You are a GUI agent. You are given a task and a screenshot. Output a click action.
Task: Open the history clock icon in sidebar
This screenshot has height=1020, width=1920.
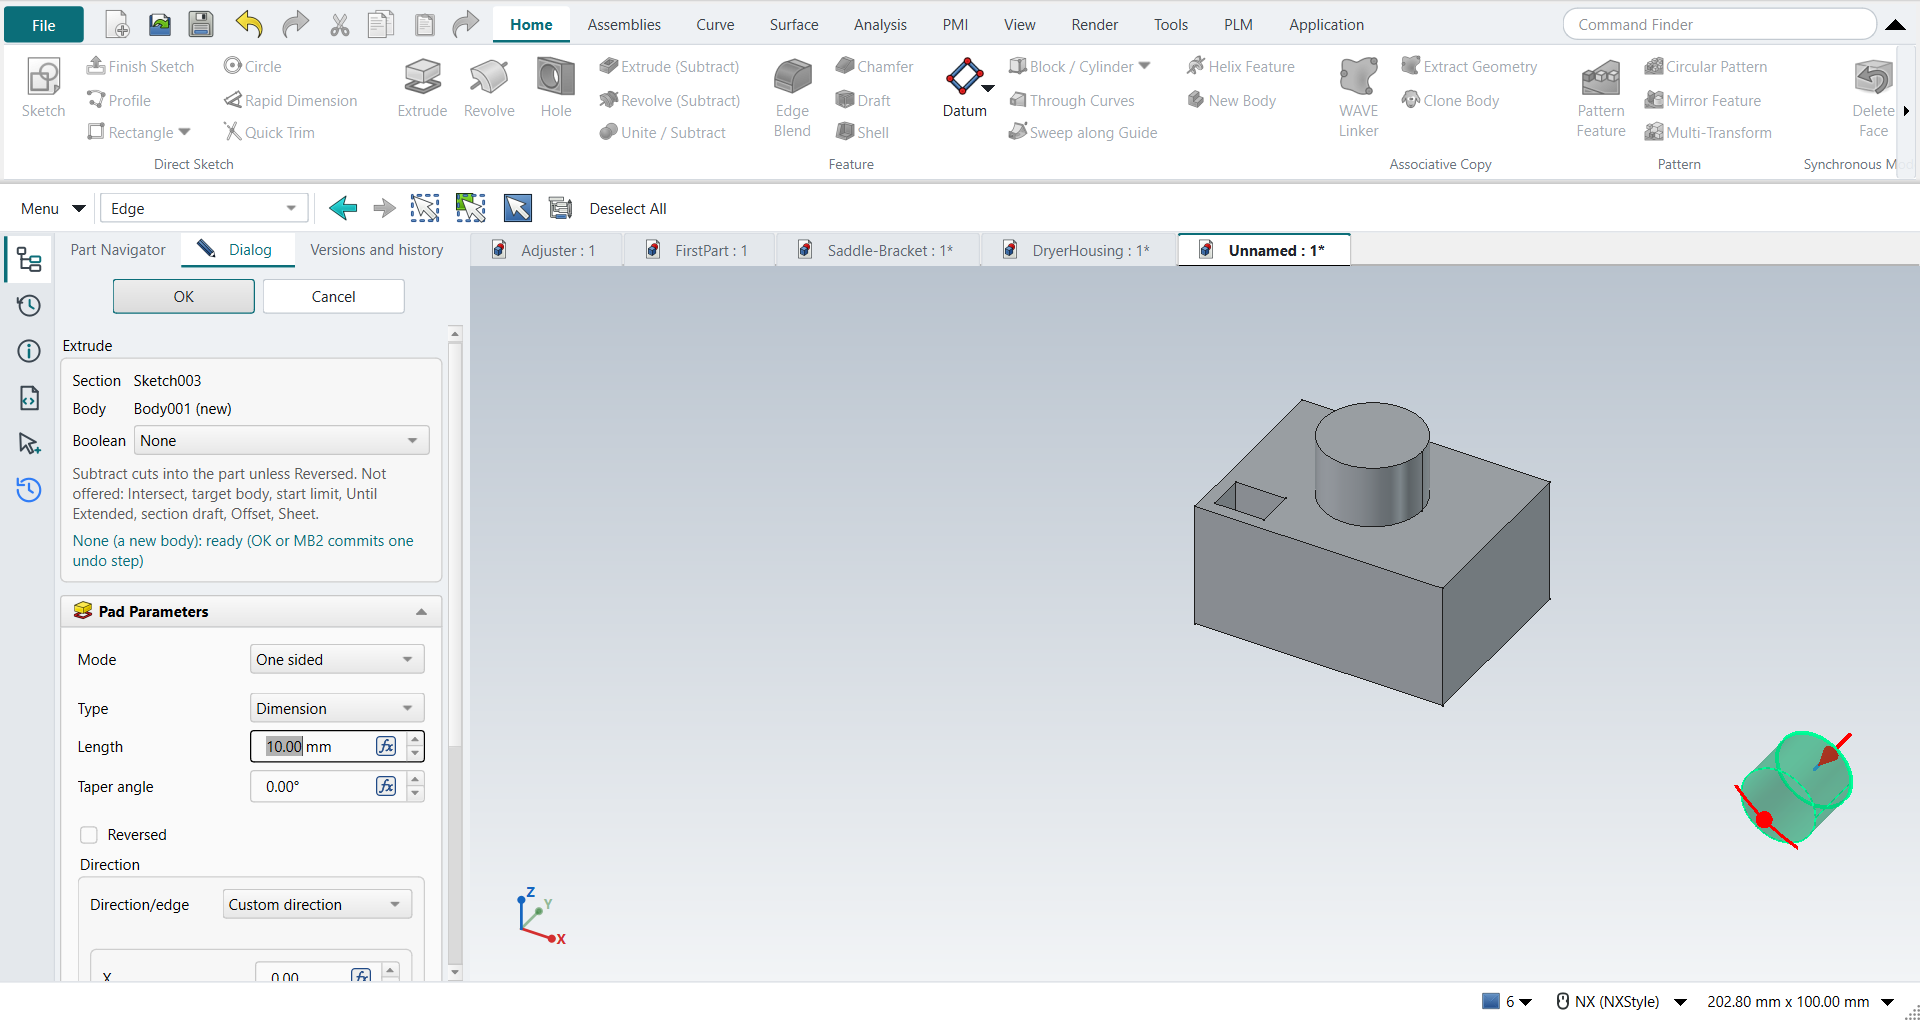(x=29, y=306)
